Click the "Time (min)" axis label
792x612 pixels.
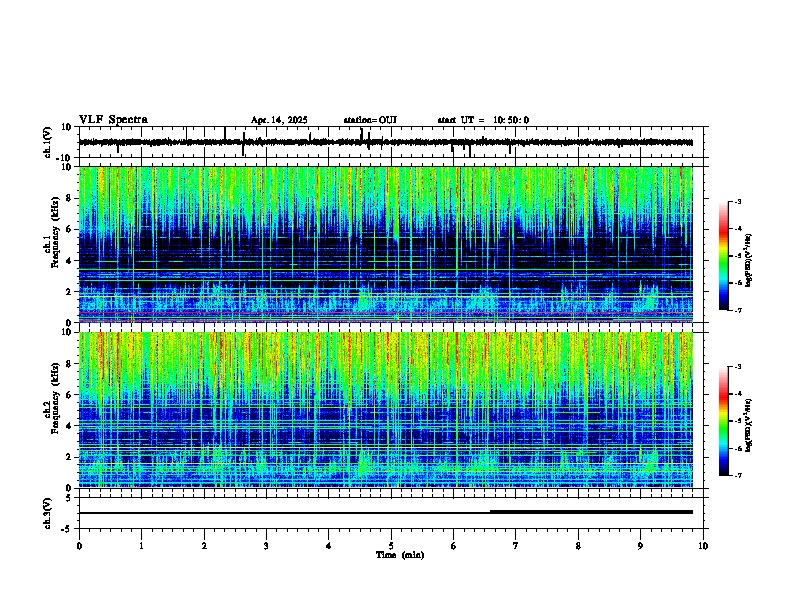(400, 555)
